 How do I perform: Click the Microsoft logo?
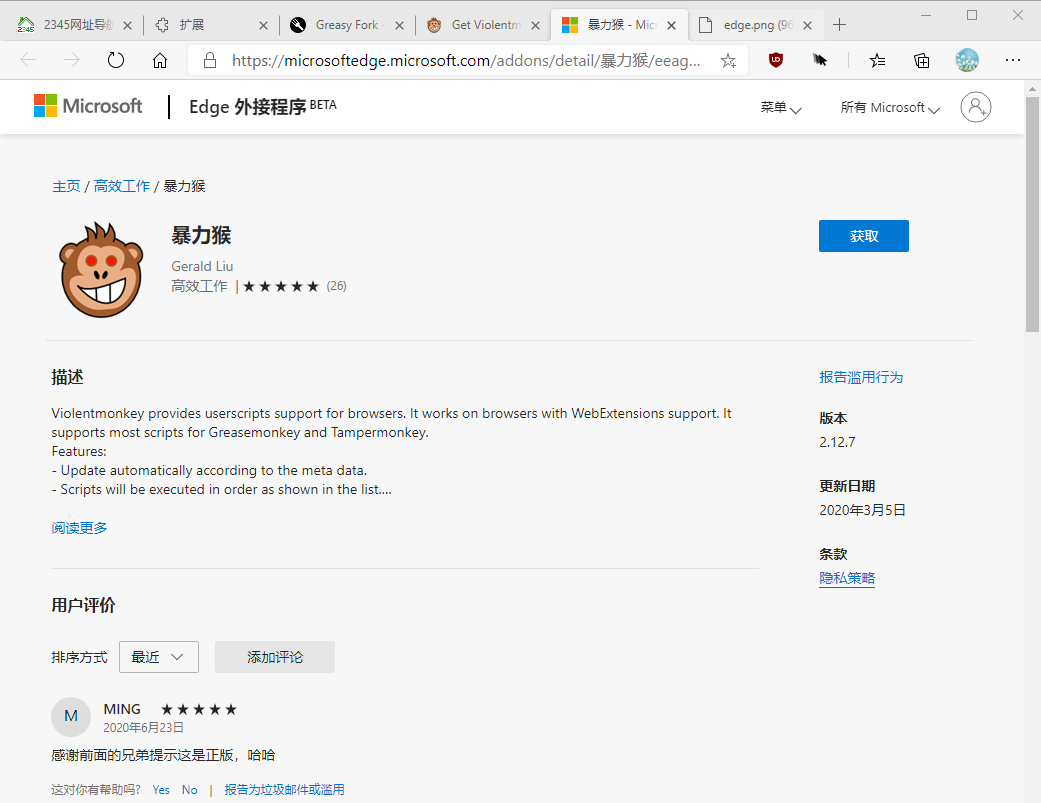(88, 106)
